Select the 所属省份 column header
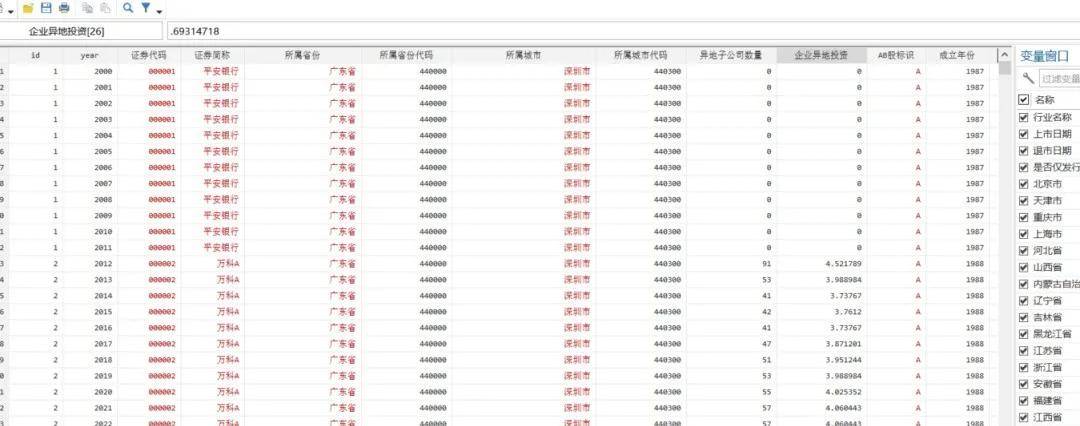 point(302,55)
